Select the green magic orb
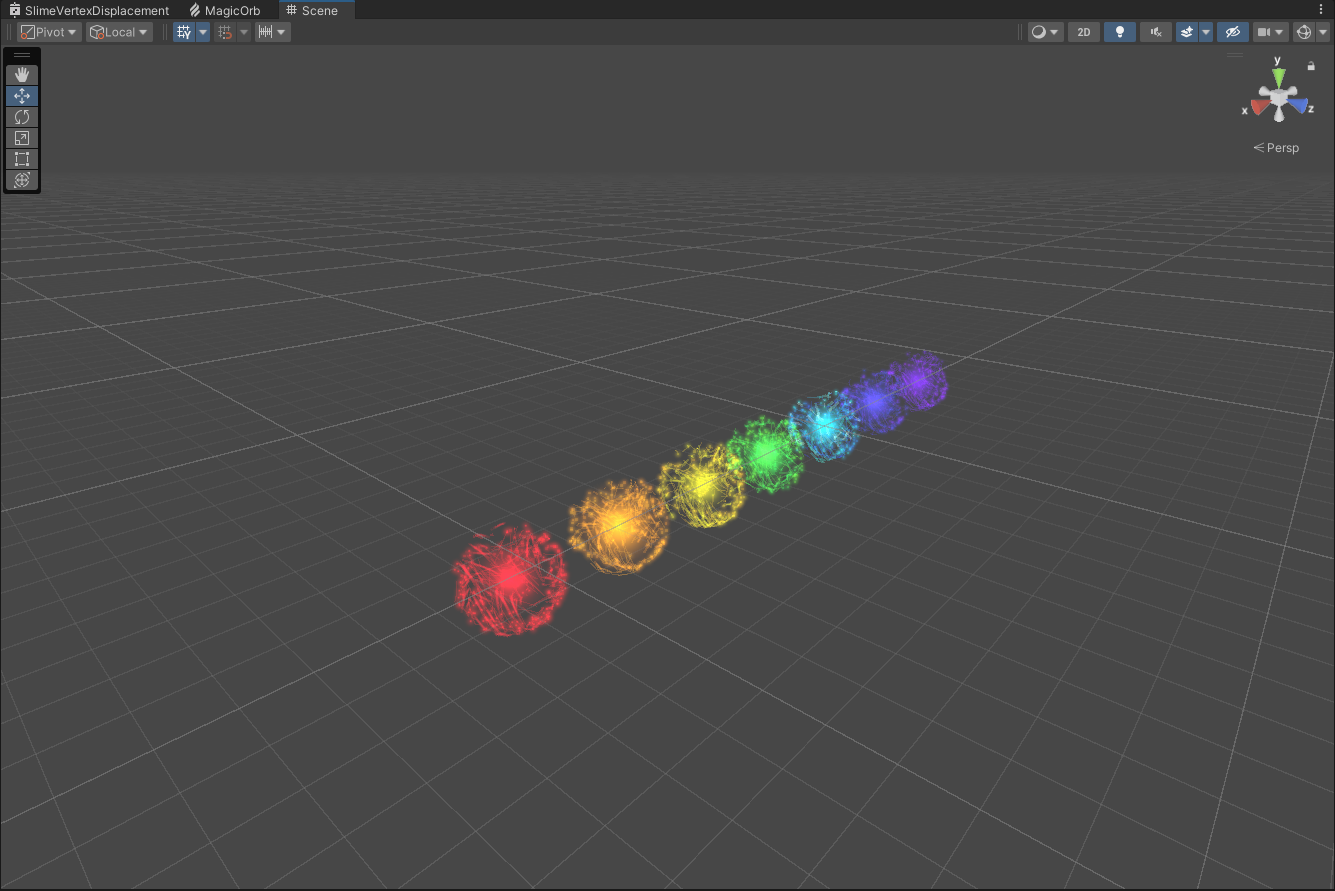This screenshot has width=1335, height=891. click(767, 455)
